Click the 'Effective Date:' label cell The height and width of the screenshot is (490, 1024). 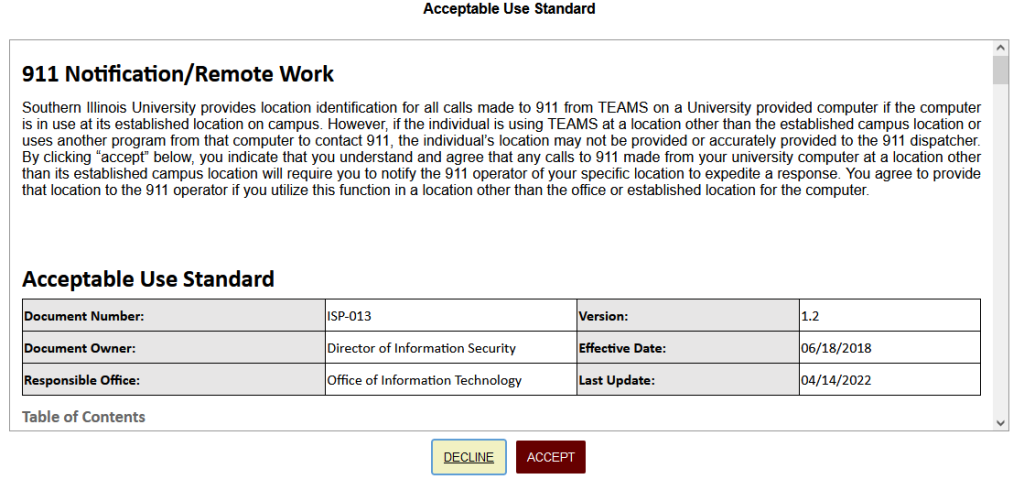pos(688,348)
